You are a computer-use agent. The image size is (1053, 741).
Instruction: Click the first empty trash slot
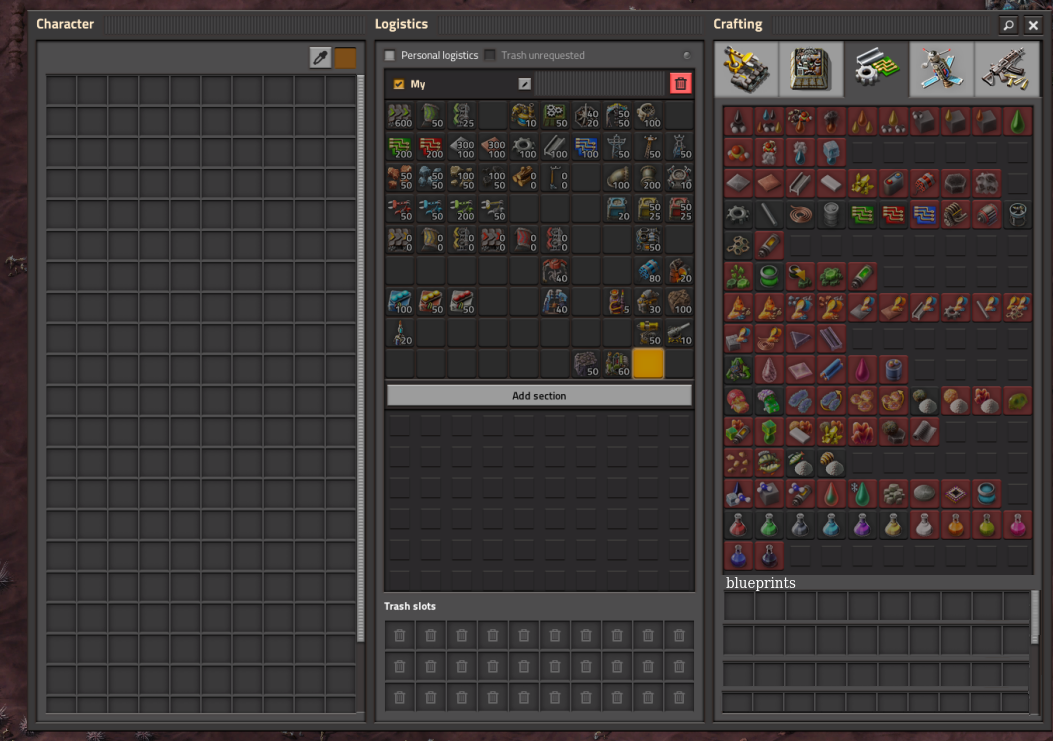(400, 636)
